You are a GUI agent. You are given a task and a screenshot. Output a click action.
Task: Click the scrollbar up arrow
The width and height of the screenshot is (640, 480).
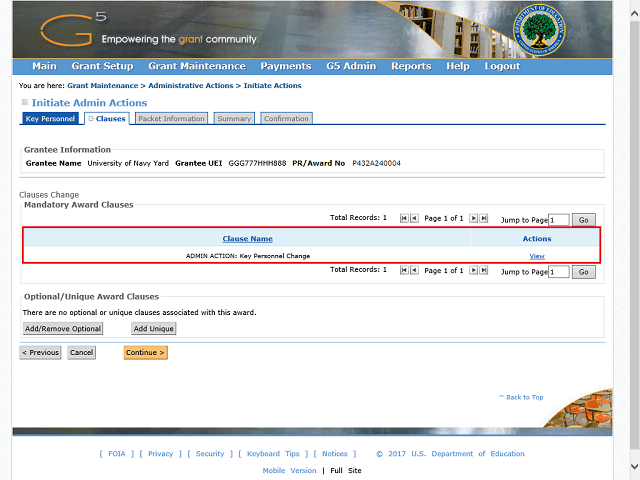[x=634, y=13]
